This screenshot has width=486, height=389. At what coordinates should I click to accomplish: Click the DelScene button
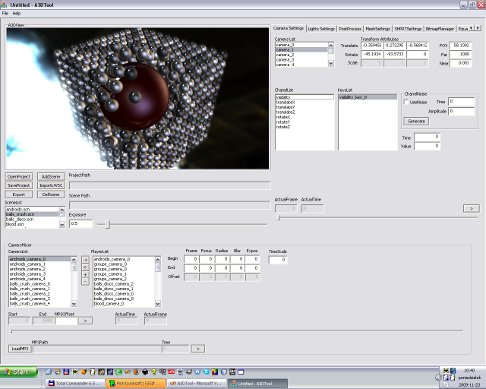tap(51, 194)
